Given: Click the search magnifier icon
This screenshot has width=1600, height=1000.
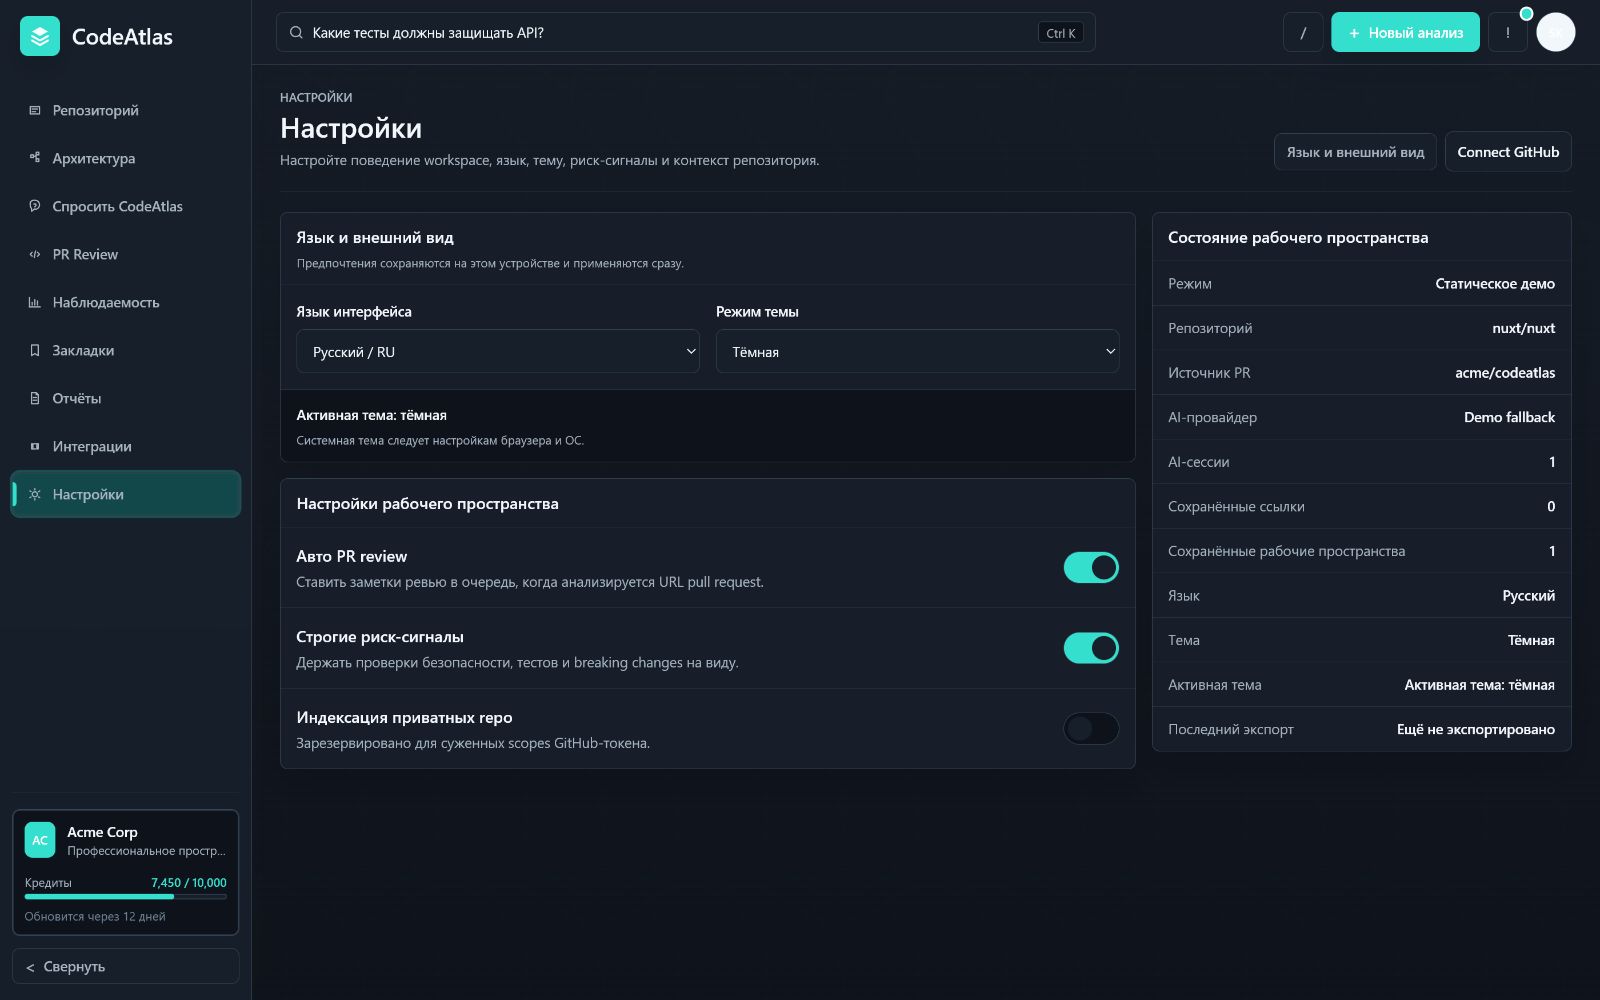Looking at the screenshot, I should point(296,33).
